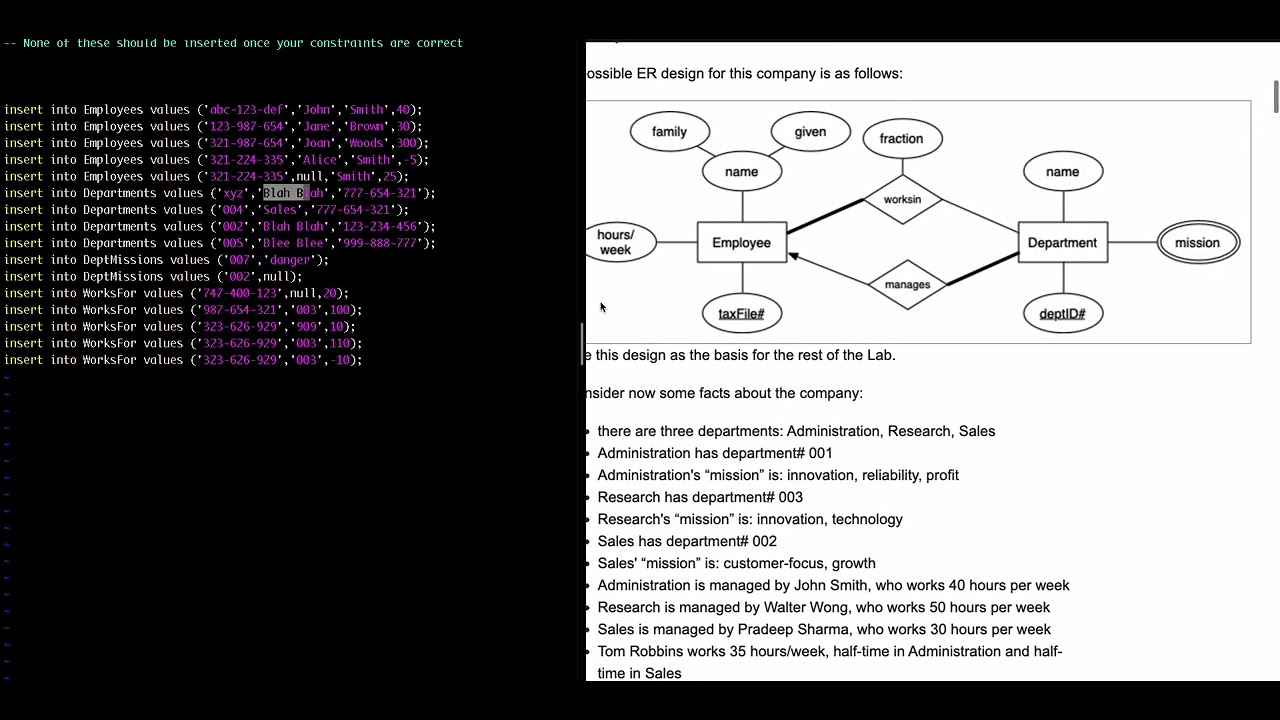The width and height of the screenshot is (1280, 720).
Task: Select the Departments insert line for '002' Blah Blah
Action: click(219, 227)
